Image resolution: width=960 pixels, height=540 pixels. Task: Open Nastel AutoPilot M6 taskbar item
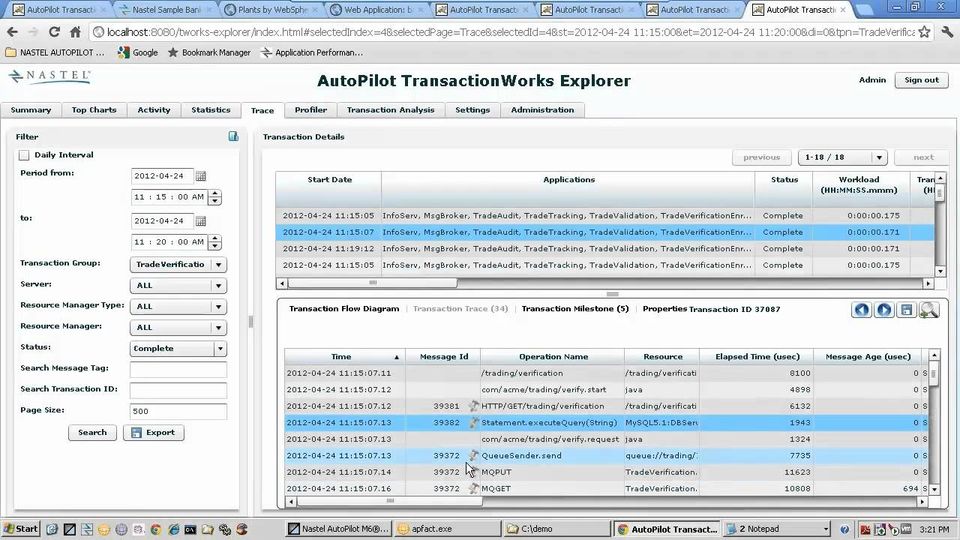339,529
